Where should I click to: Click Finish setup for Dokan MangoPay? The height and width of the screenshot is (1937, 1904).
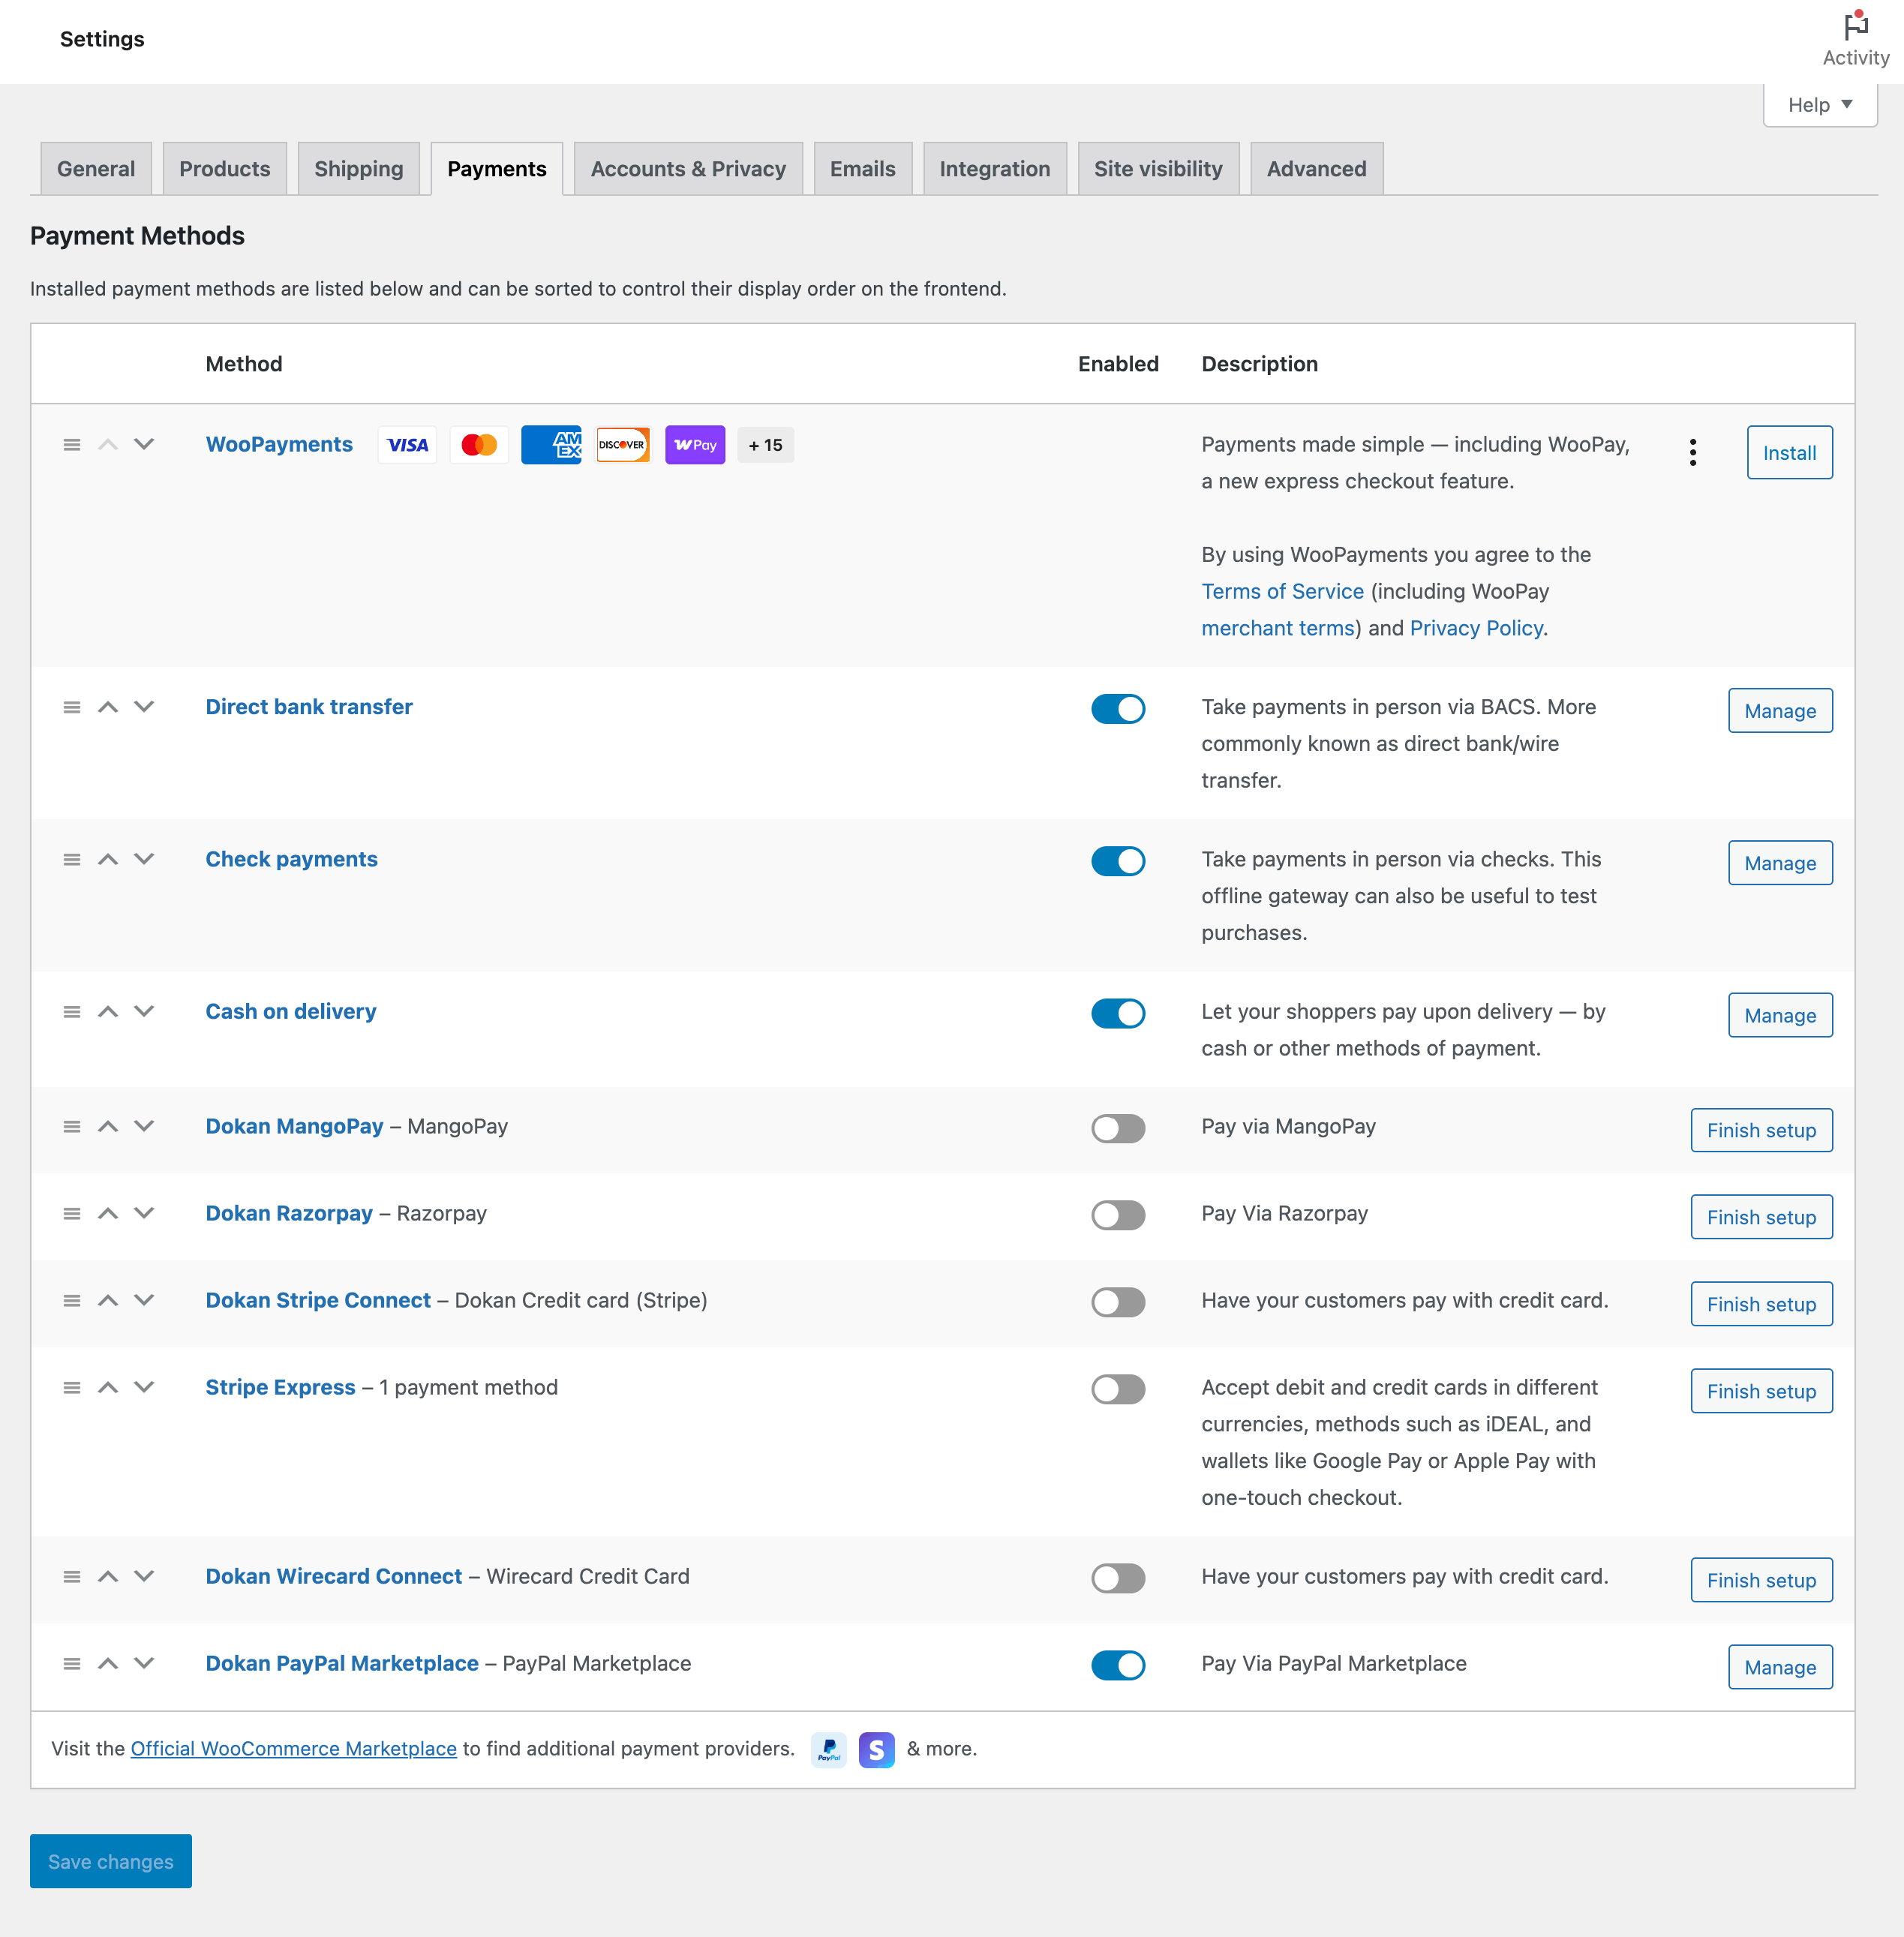(x=1761, y=1130)
